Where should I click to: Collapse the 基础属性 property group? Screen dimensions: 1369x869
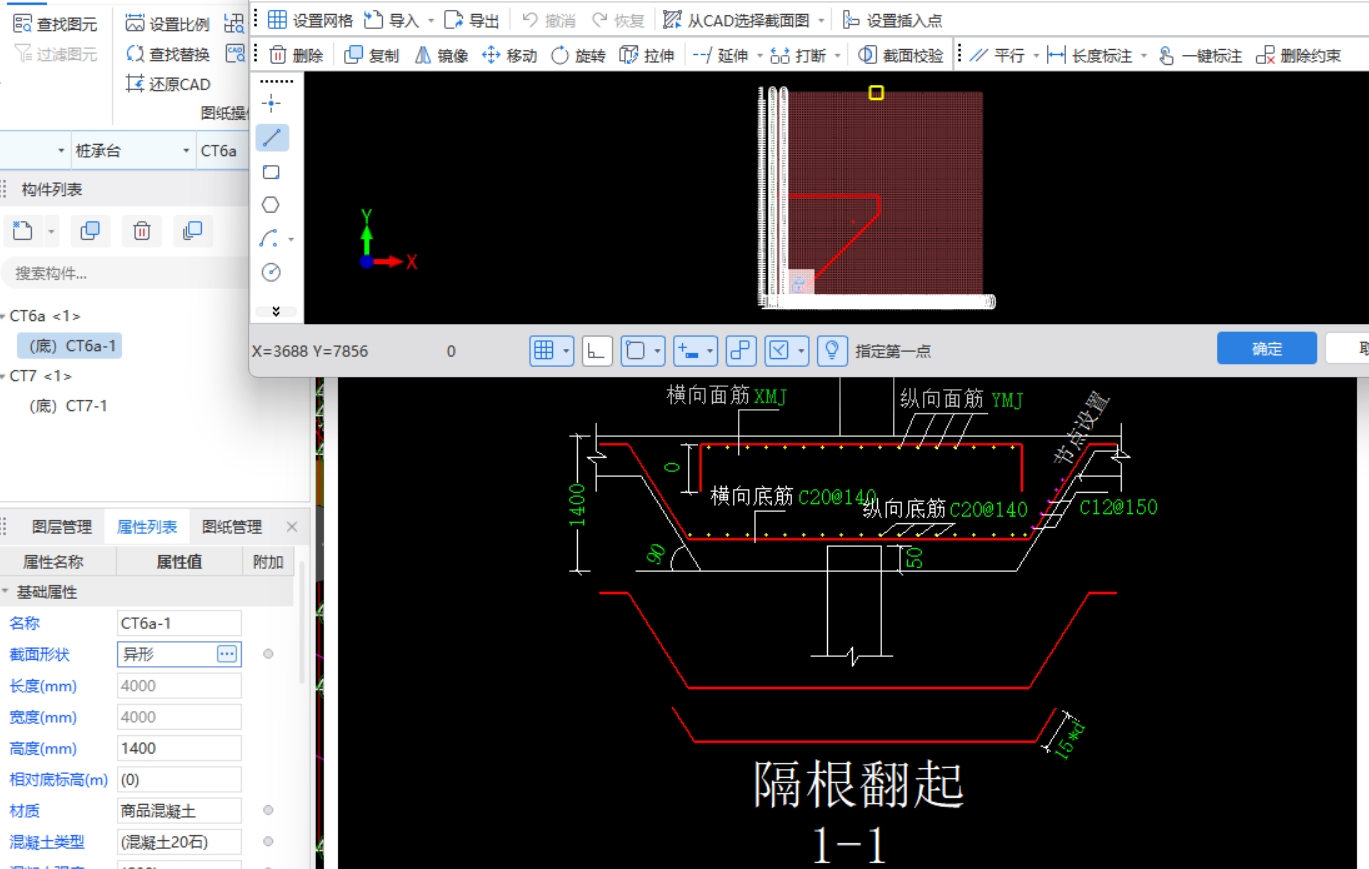(5, 592)
